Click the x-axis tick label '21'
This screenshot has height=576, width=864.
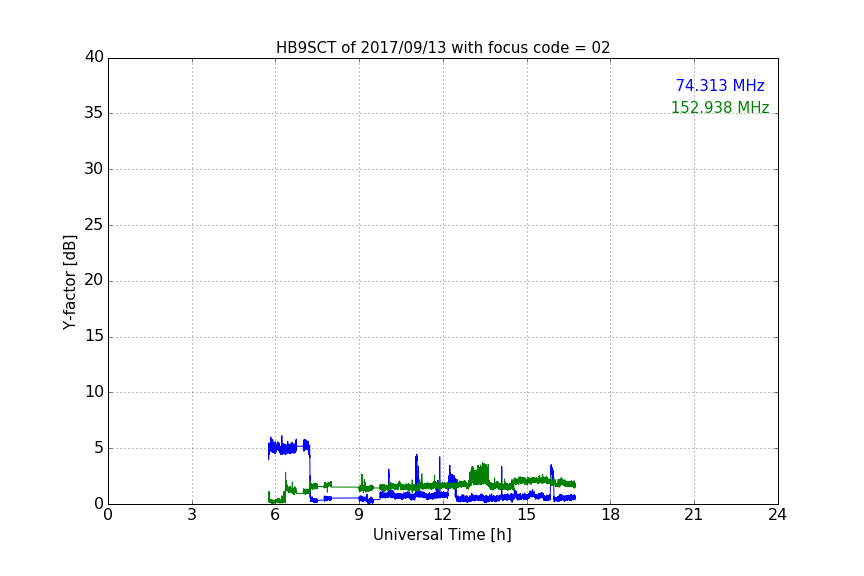point(694,515)
